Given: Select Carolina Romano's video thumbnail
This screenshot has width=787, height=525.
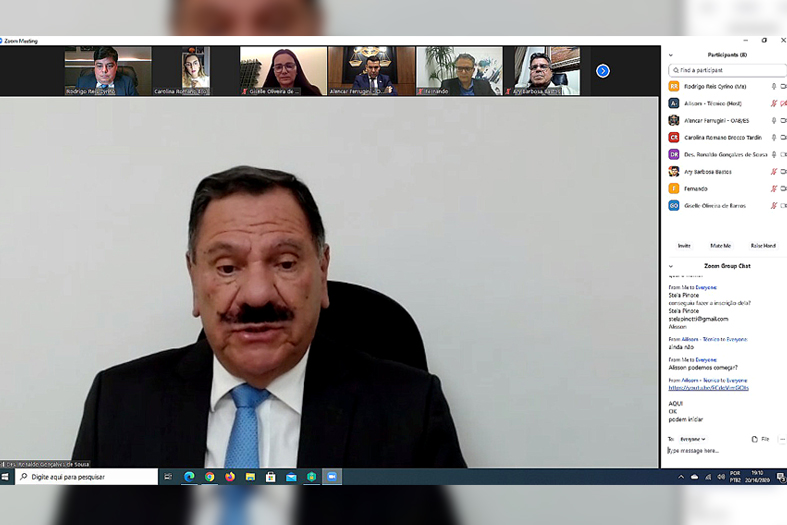Looking at the screenshot, I should [x=196, y=71].
